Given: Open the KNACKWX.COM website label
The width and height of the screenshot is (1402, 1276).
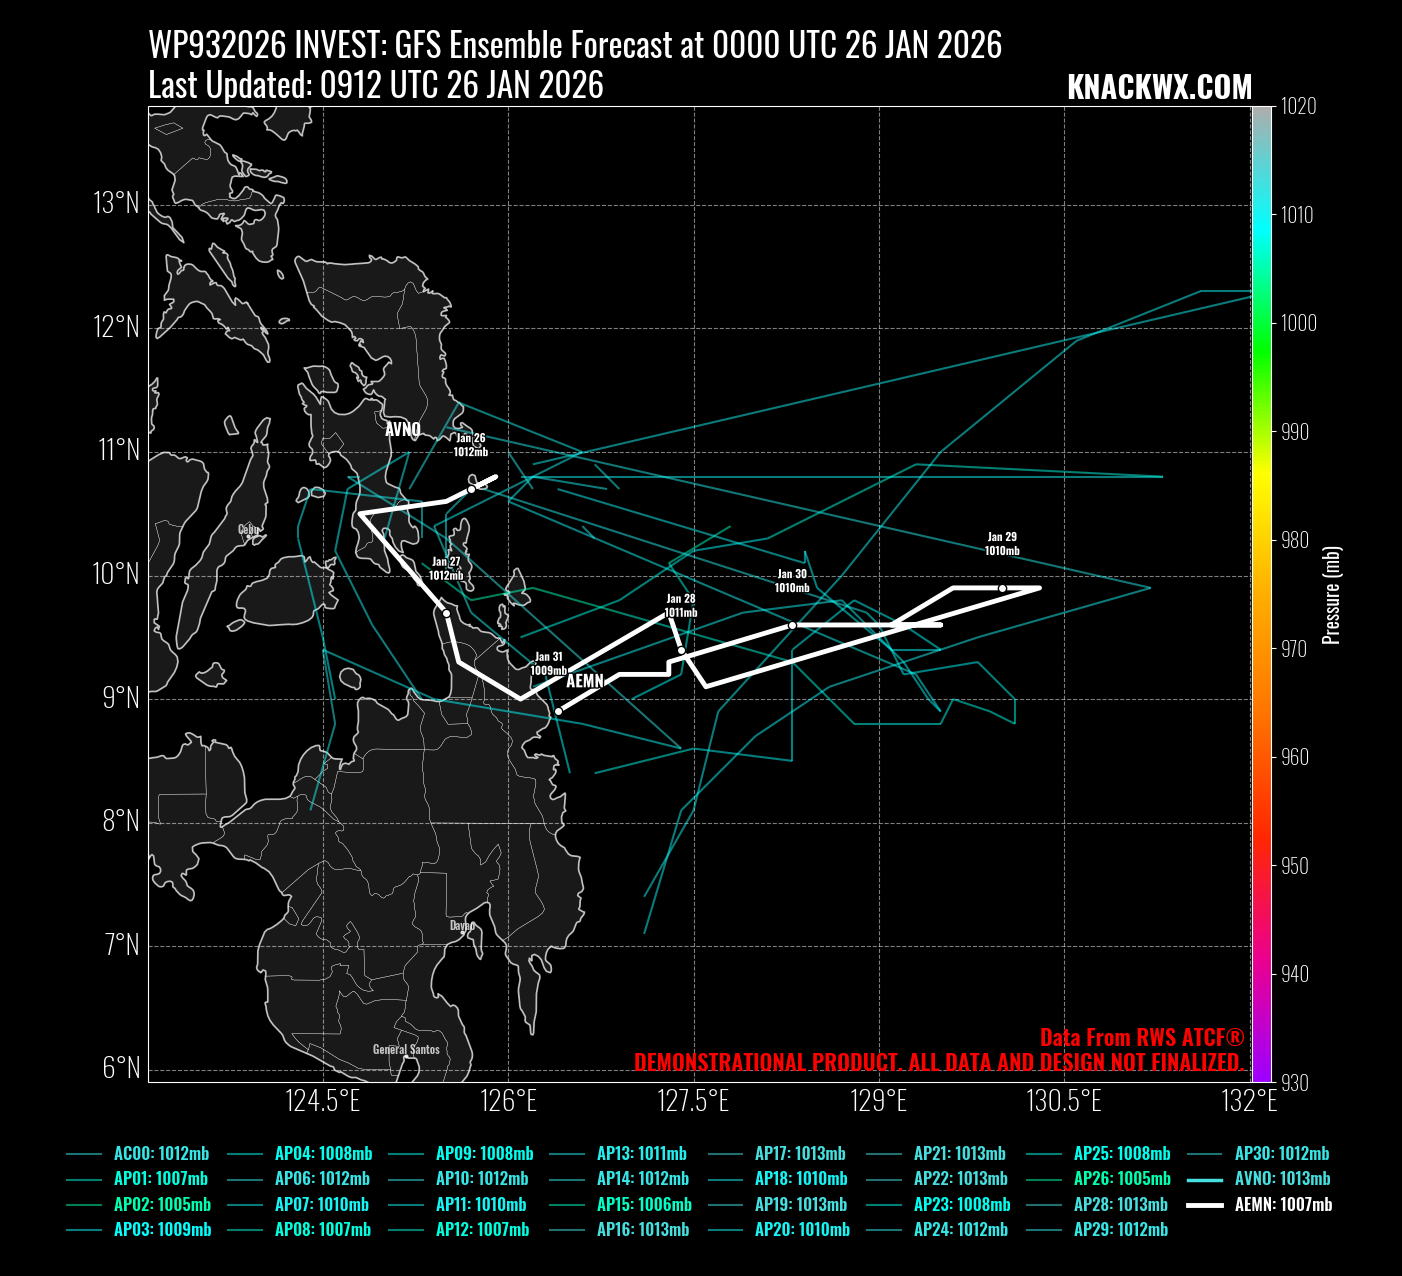Looking at the screenshot, I should (1159, 87).
